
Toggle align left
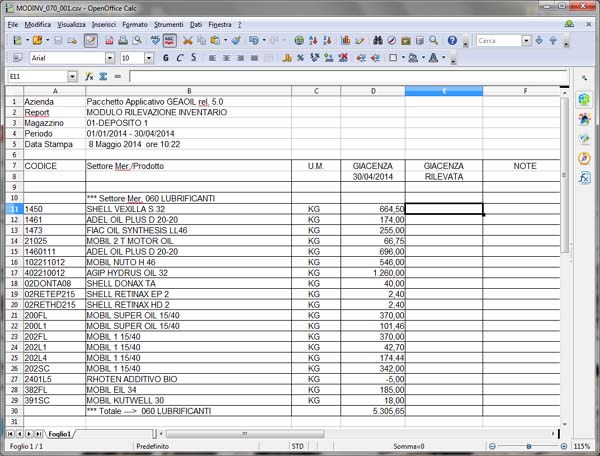pyautogui.click(x=212, y=58)
